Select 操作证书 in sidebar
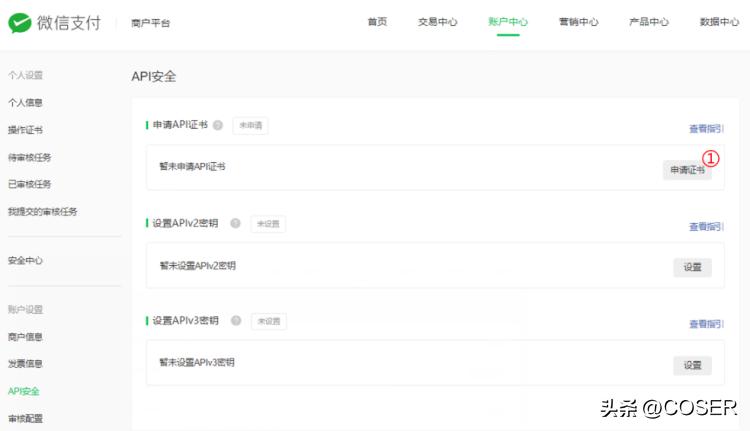 [x=25, y=130]
